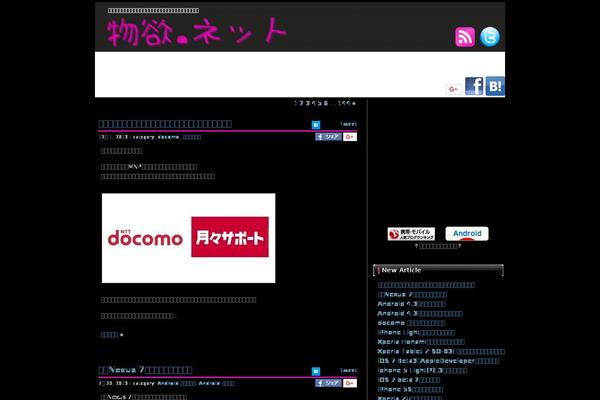The height and width of the screenshot is (400, 600).
Task: Go to page 4 in pagination
Action: click(x=314, y=103)
